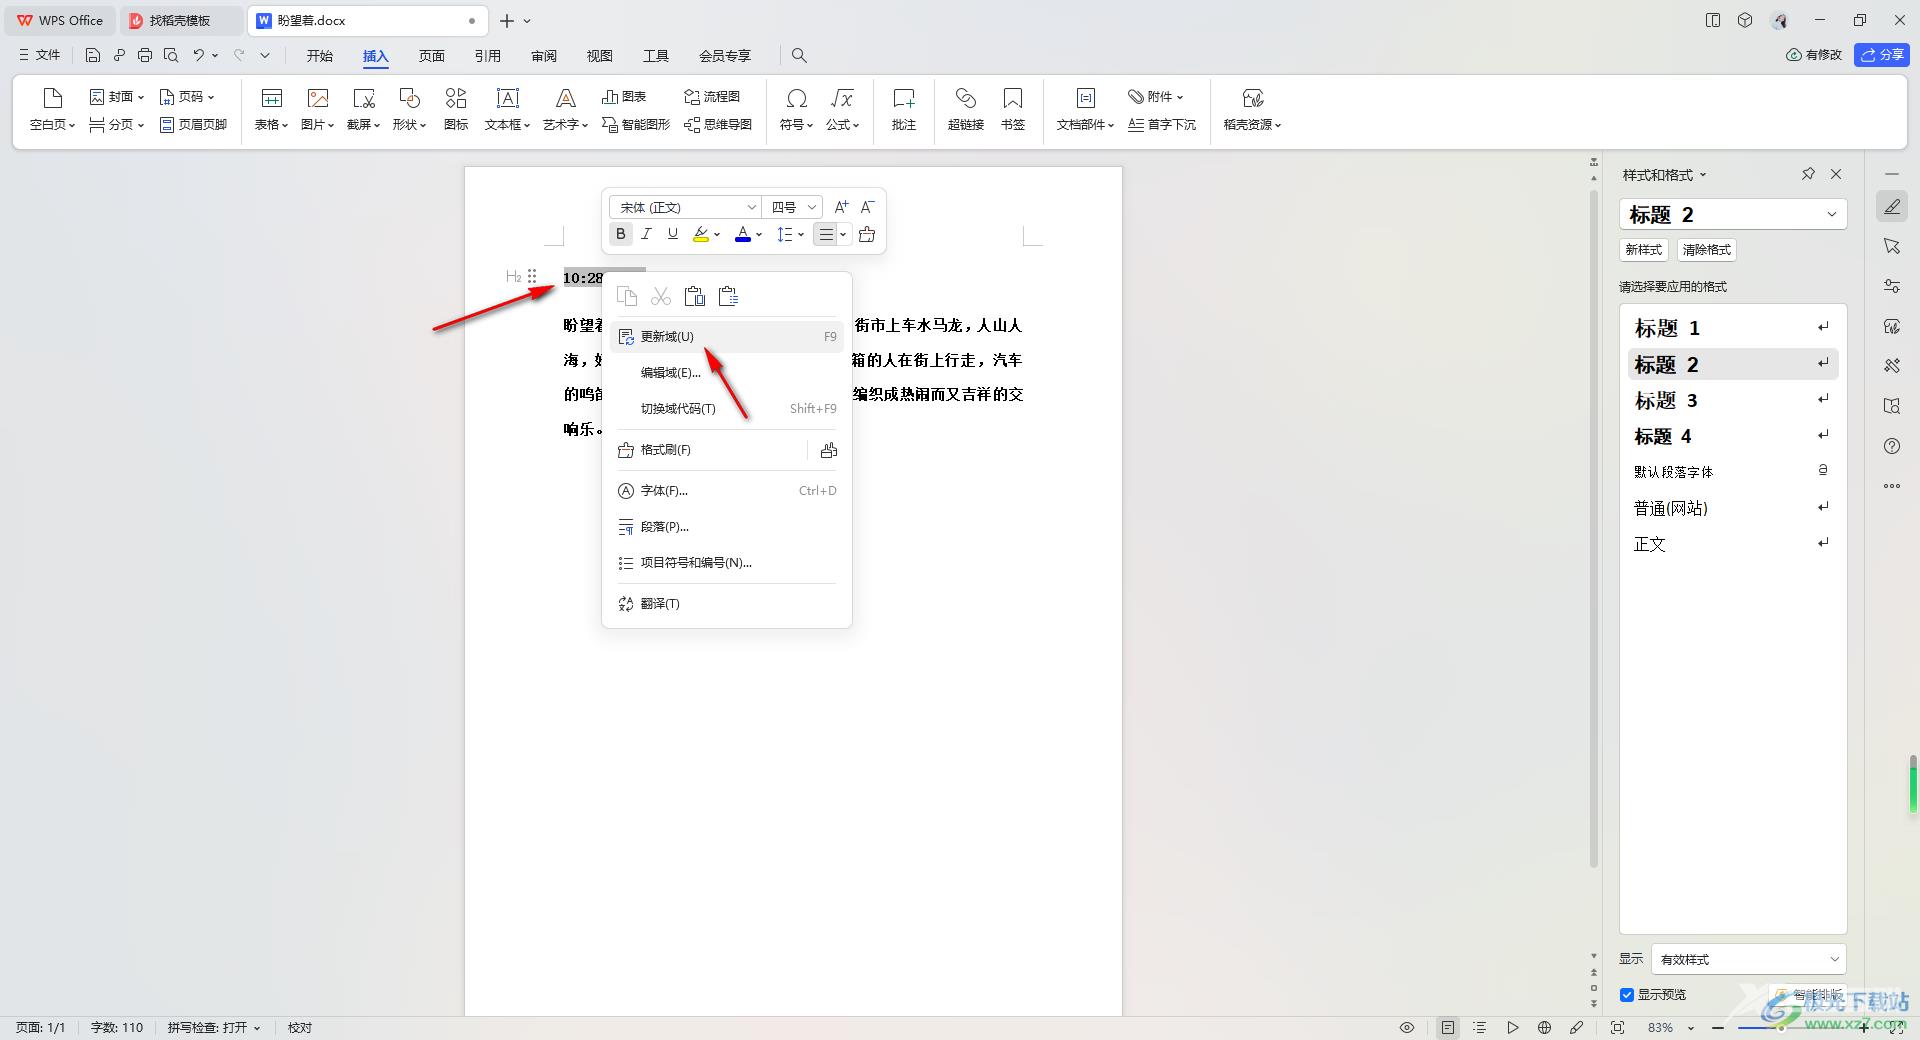Click the 新样式 button

(x=1643, y=250)
